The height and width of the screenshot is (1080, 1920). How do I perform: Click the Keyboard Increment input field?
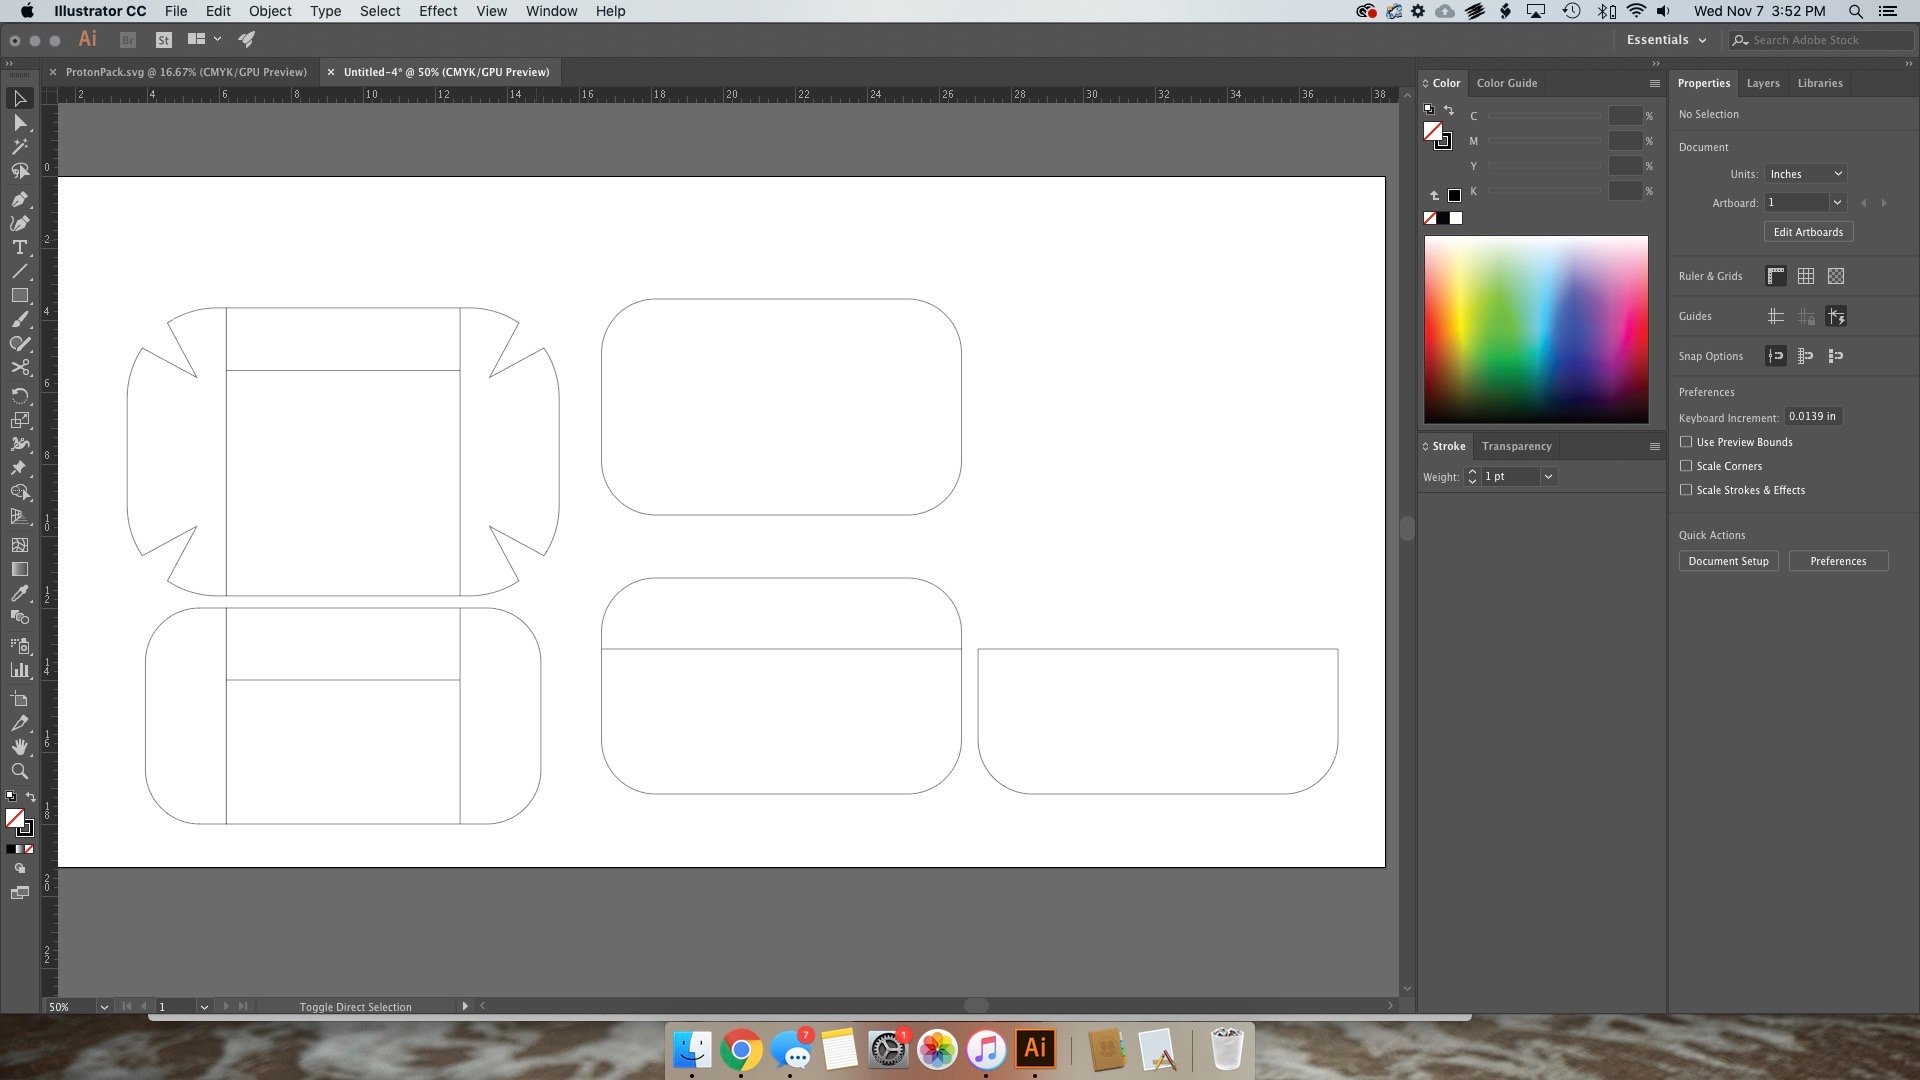[1811, 417]
